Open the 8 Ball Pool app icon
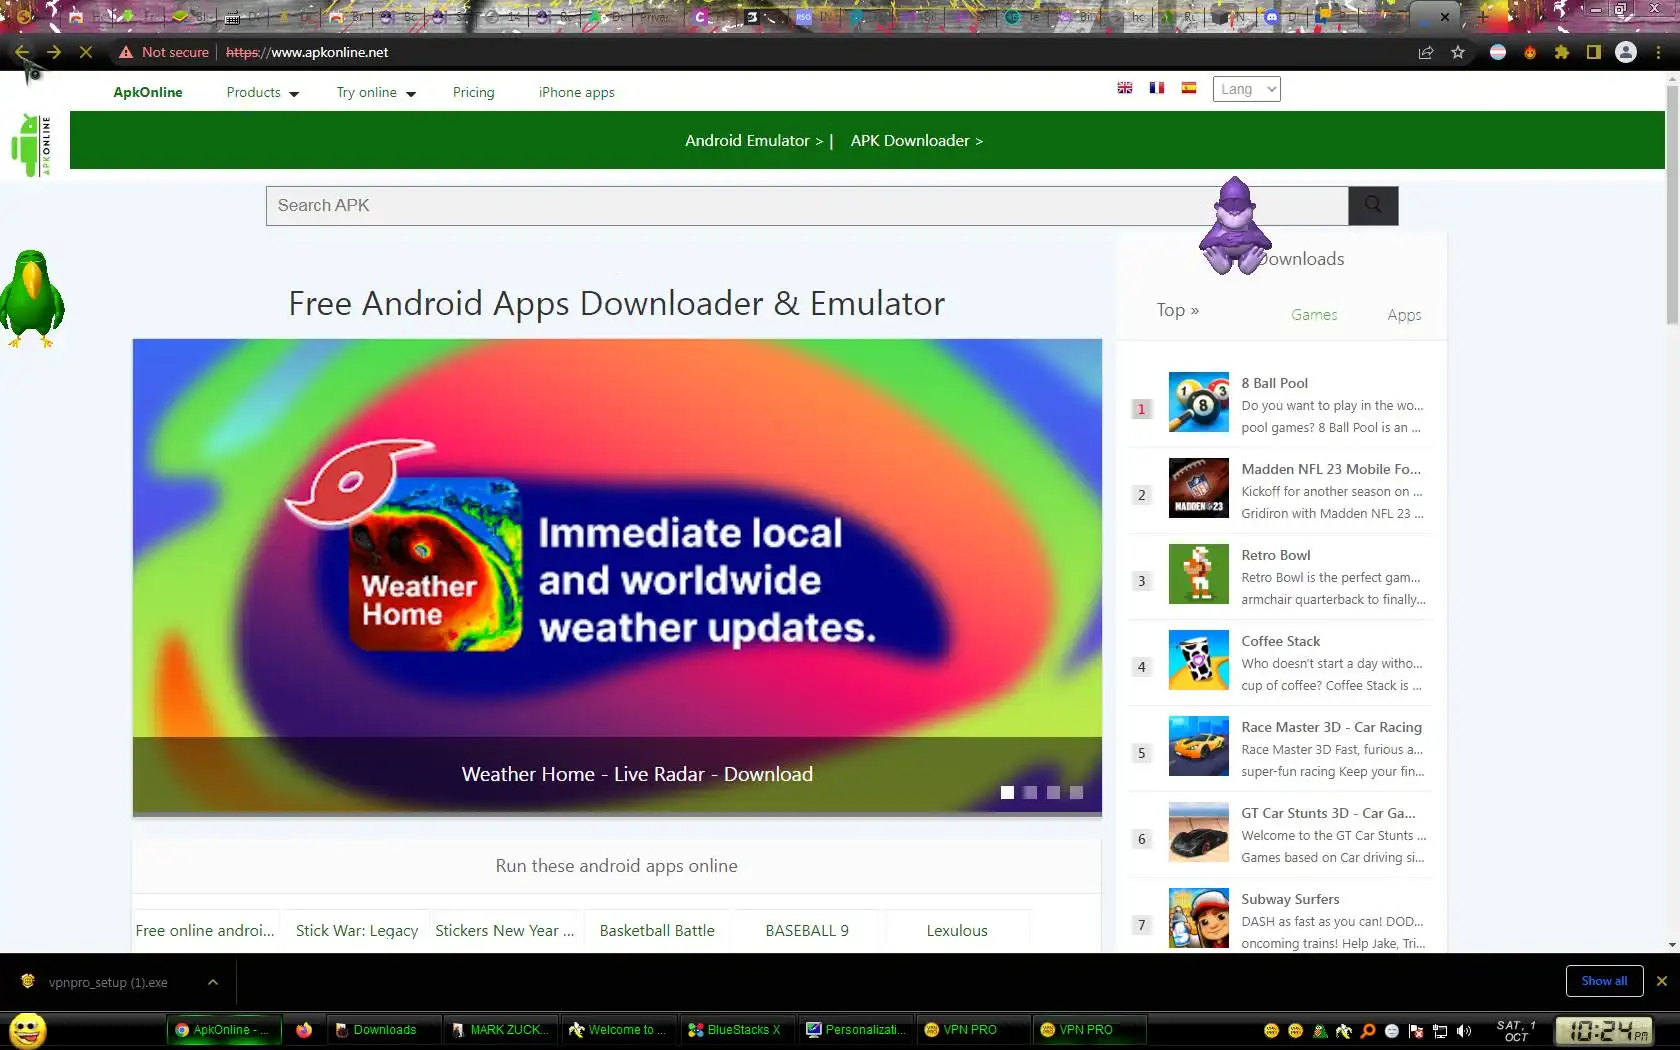The image size is (1680, 1050). pyautogui.click(x=1199, y=402)
